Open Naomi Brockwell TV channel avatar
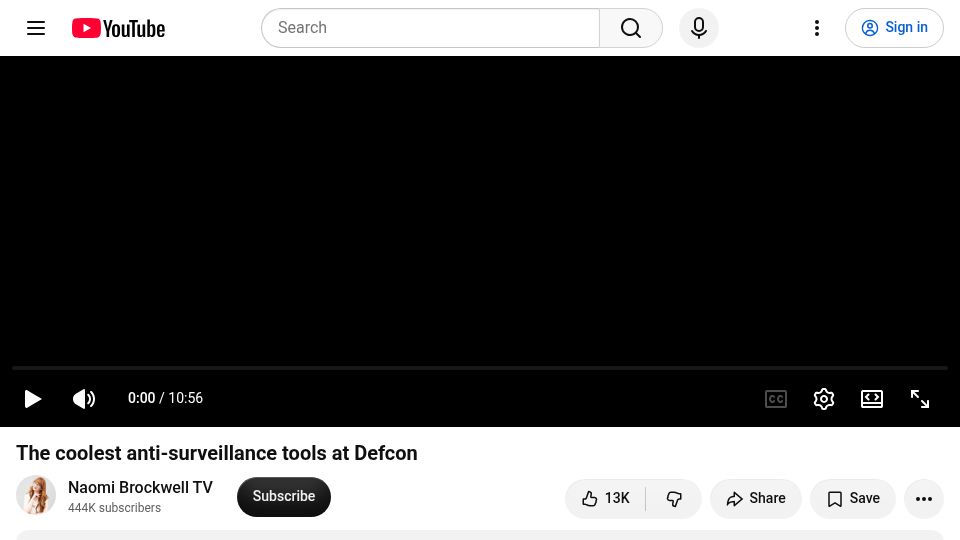 tap(36, 495)
